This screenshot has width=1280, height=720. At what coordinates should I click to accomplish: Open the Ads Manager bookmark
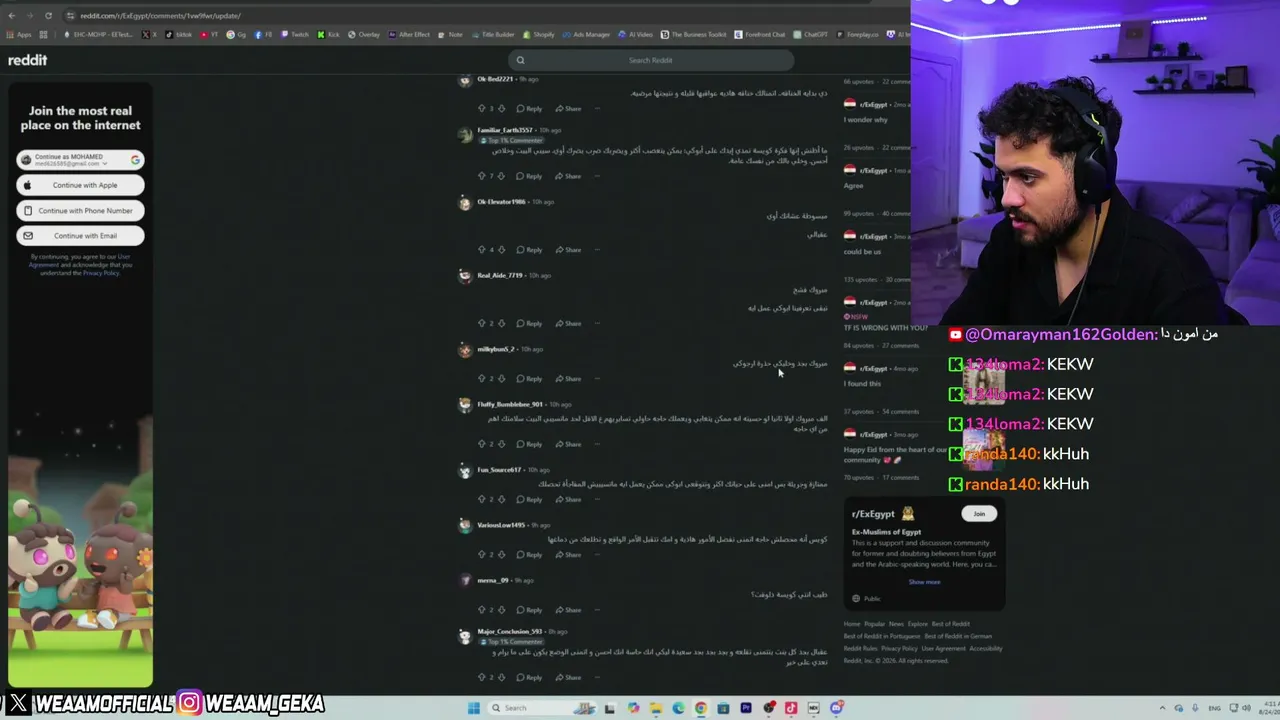586,35
